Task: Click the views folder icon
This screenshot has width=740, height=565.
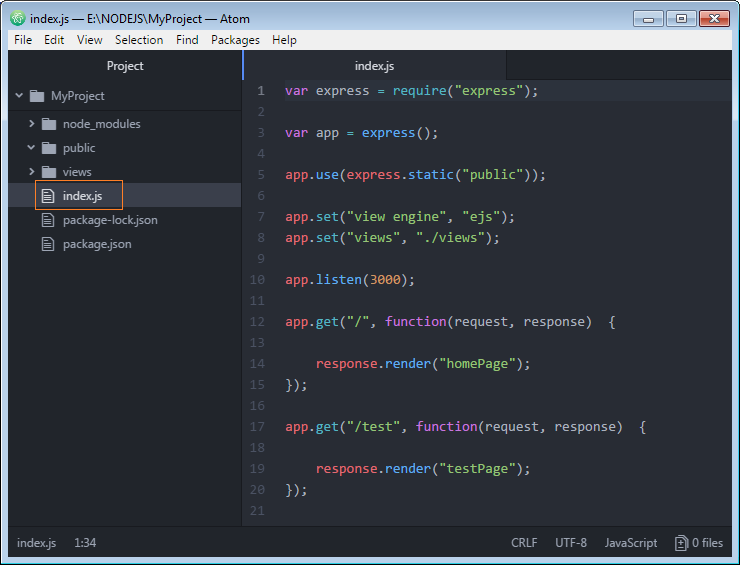Action: (49, 172)
